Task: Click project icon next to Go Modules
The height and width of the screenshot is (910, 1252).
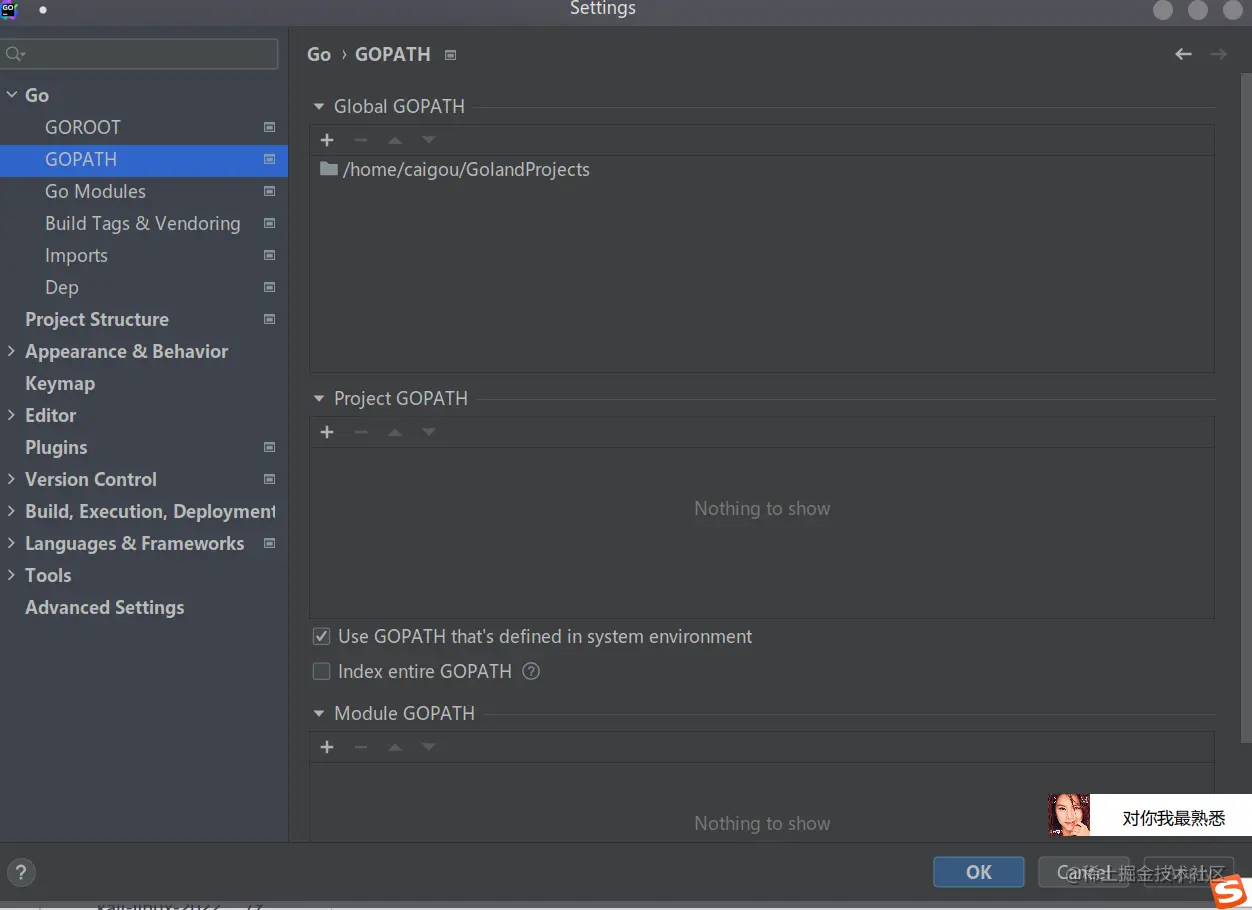Action: pos(269,191)
